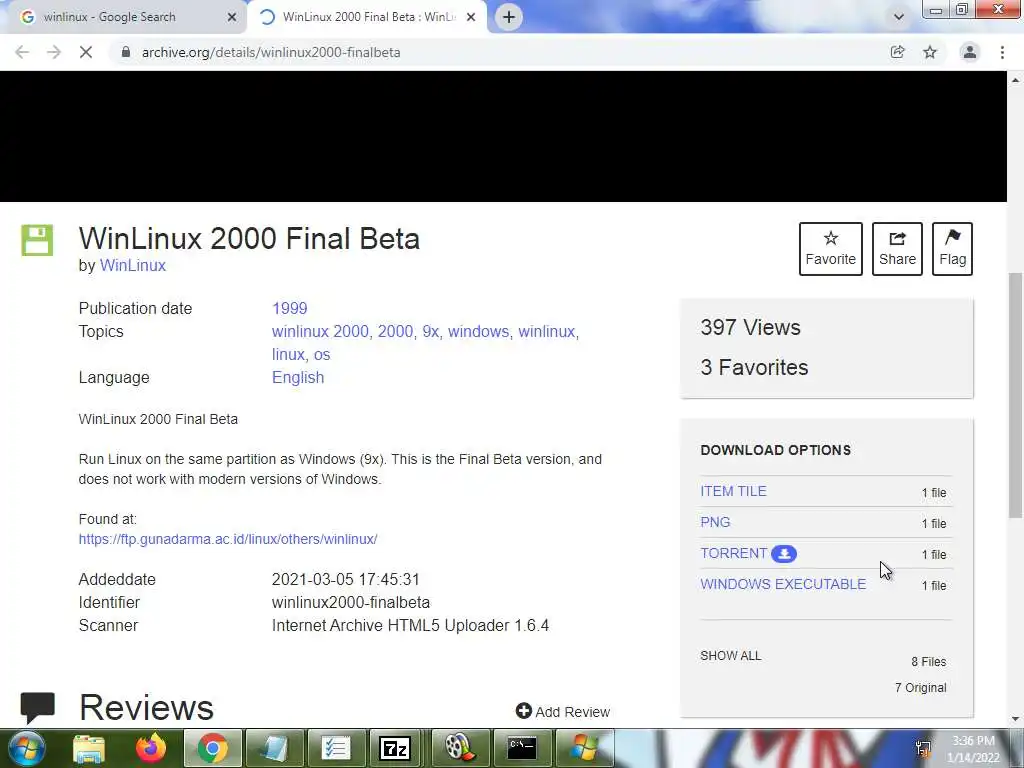1024x768 pixels.
Task: Bookmark this page with the star icon
Action: point(930,52)
